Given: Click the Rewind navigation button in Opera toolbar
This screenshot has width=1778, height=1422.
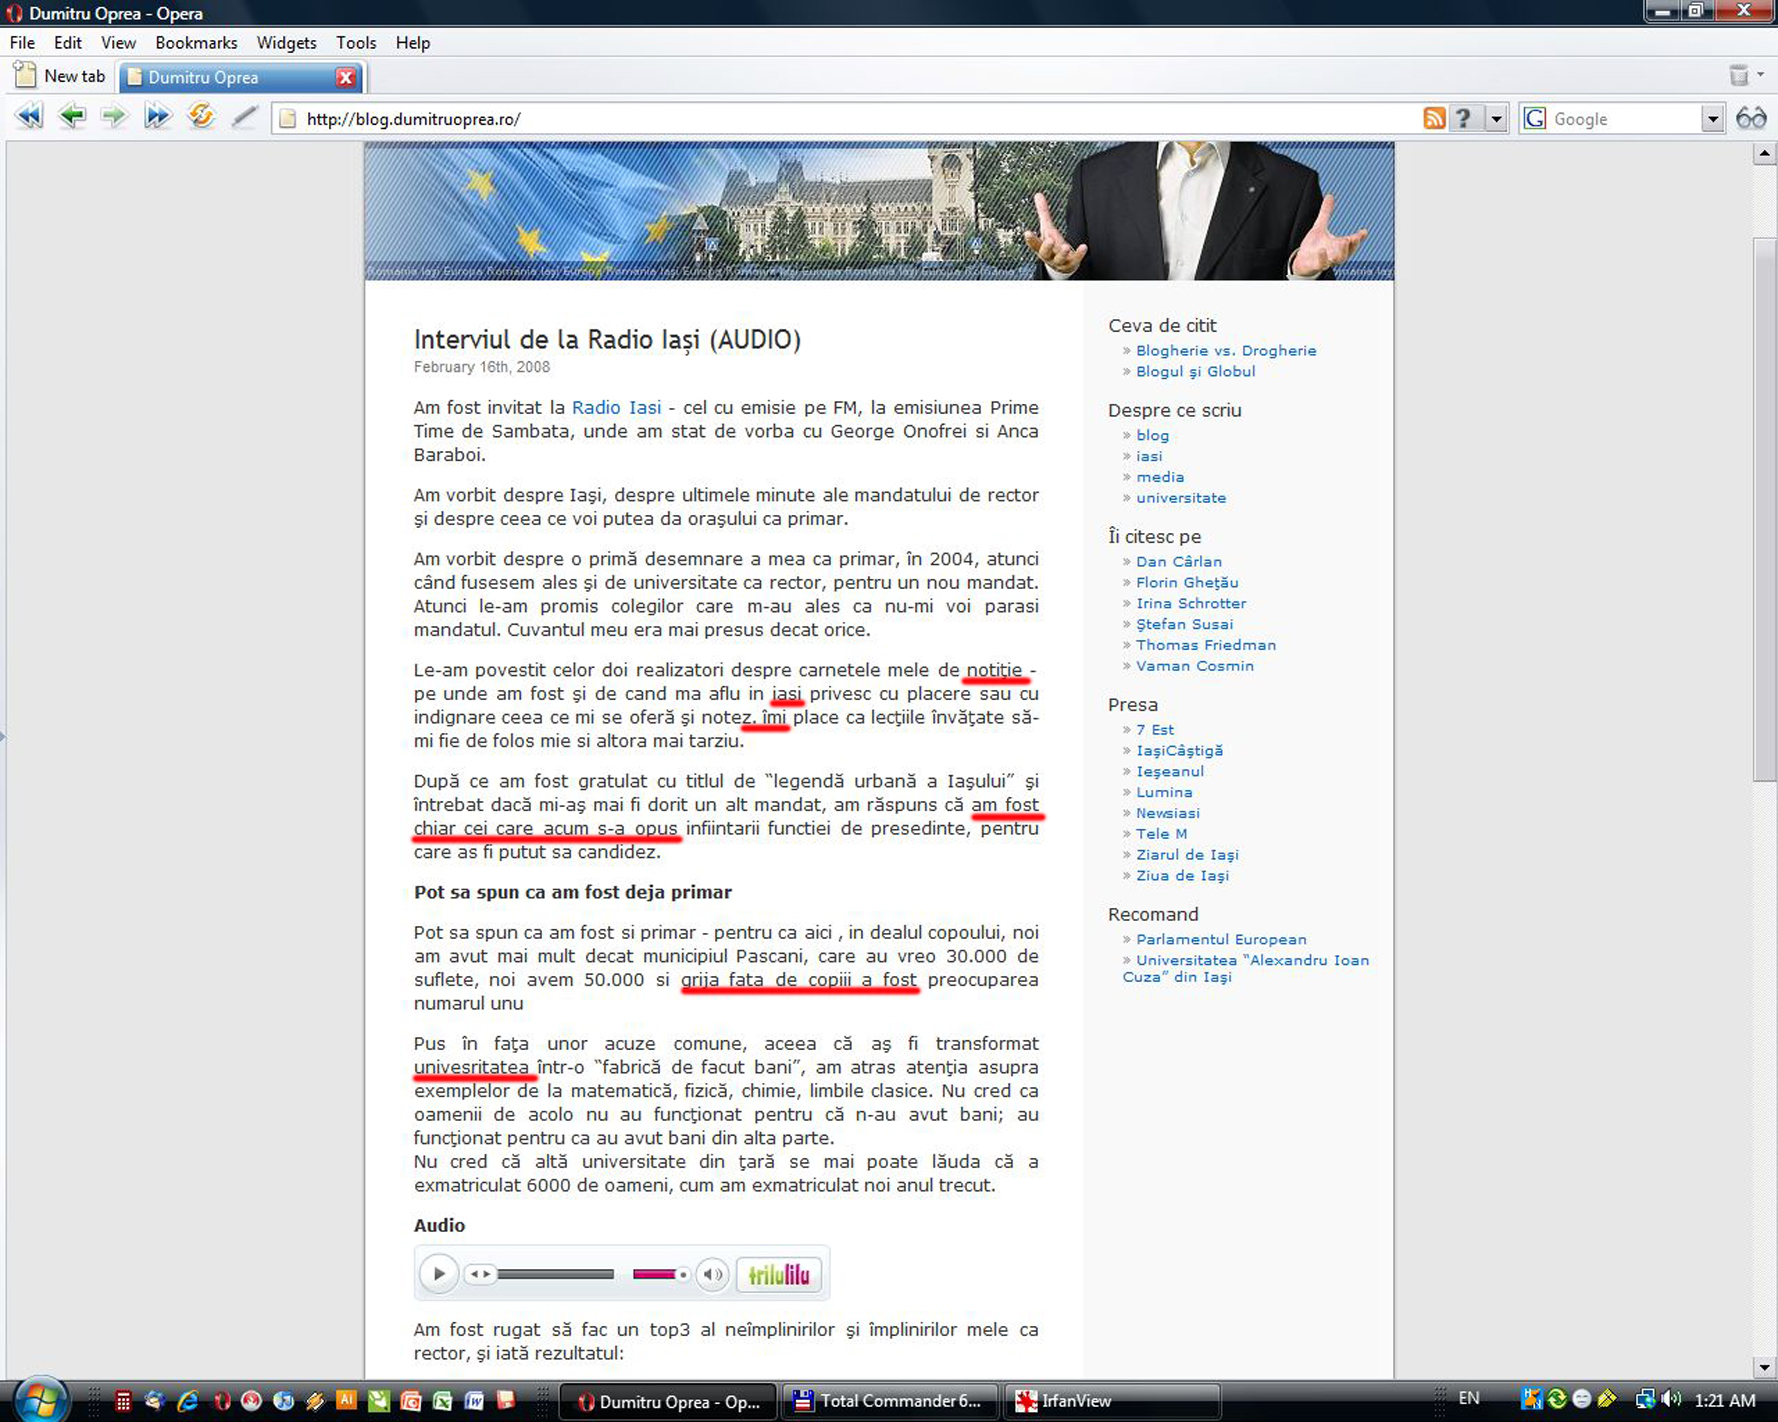Looking at the screenshot, I should click(x=29, y=116).
